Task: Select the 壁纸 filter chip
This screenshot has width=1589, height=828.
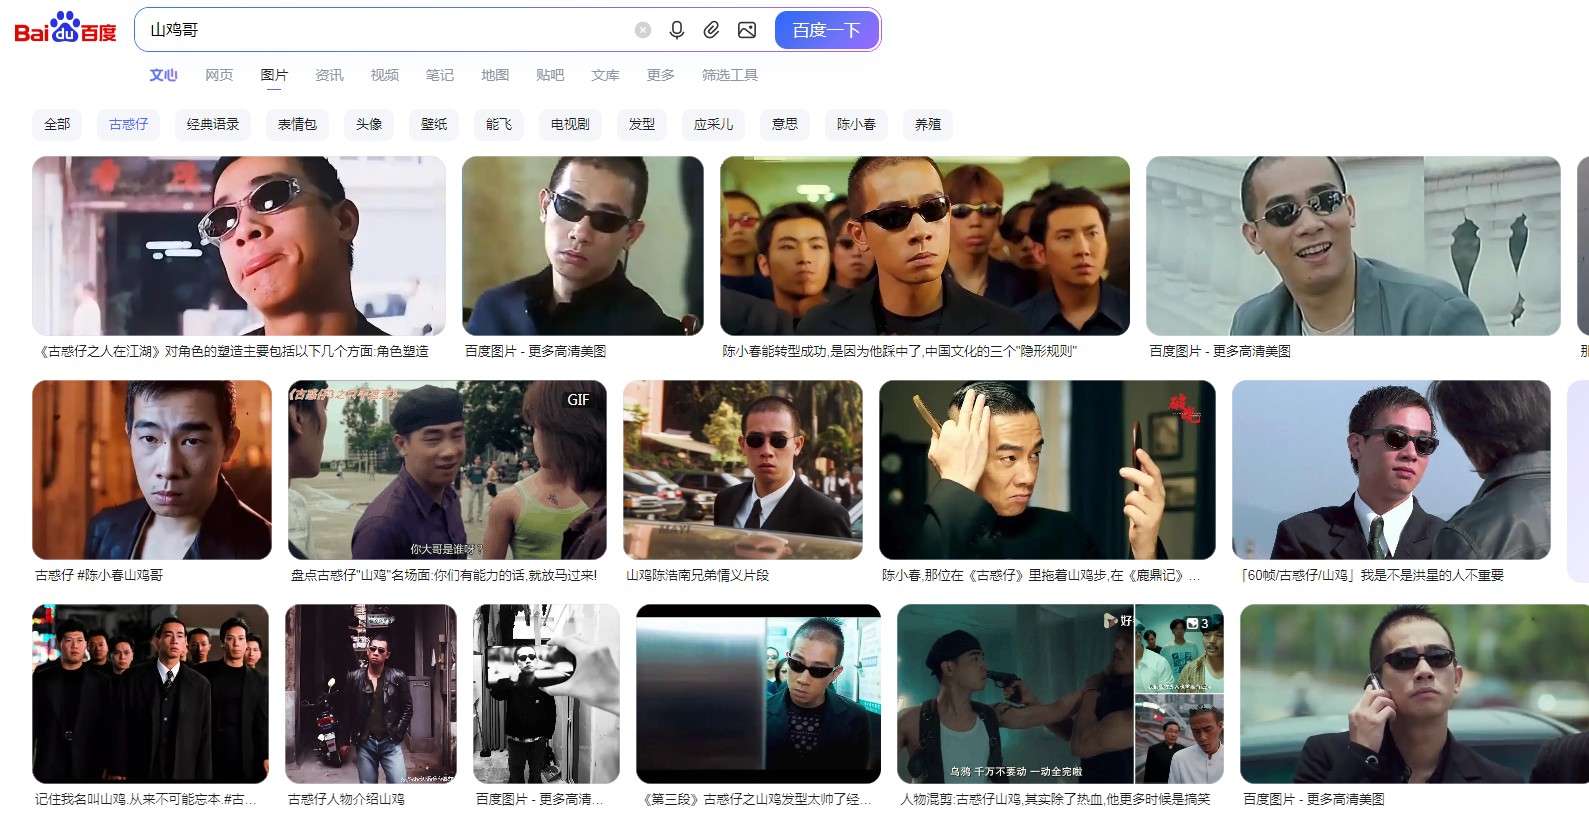Action: point(434,124)
